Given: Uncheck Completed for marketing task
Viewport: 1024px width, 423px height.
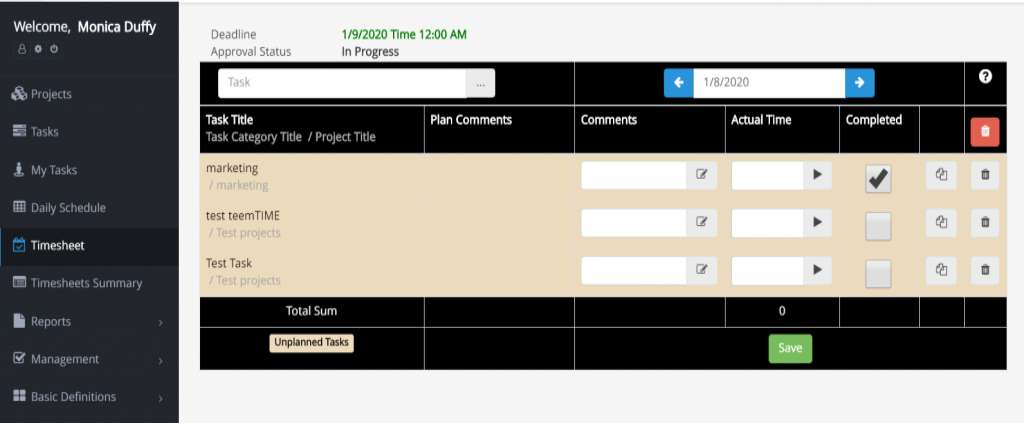Looking at the screenshot, I should (x=878, y=179).
